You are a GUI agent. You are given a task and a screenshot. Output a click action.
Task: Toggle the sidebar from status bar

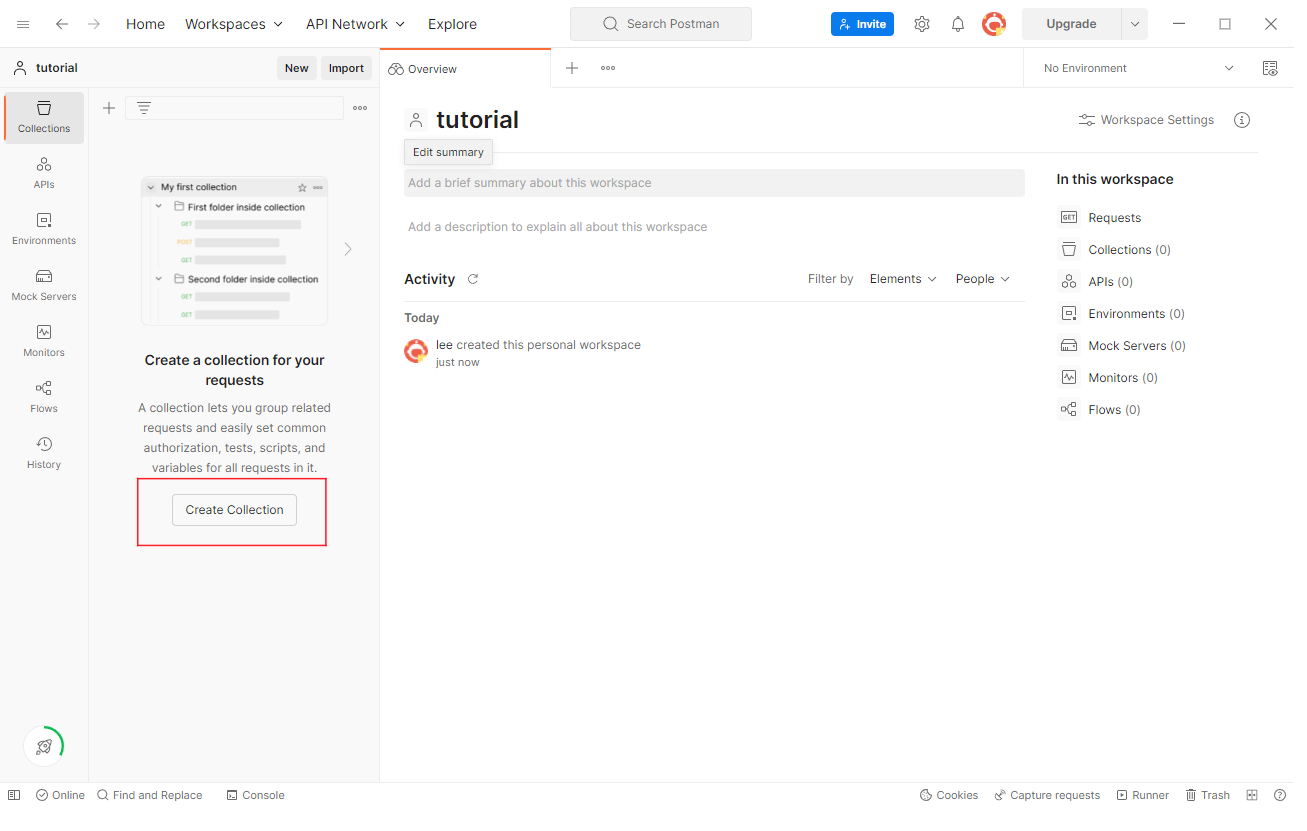coord(14,795)
